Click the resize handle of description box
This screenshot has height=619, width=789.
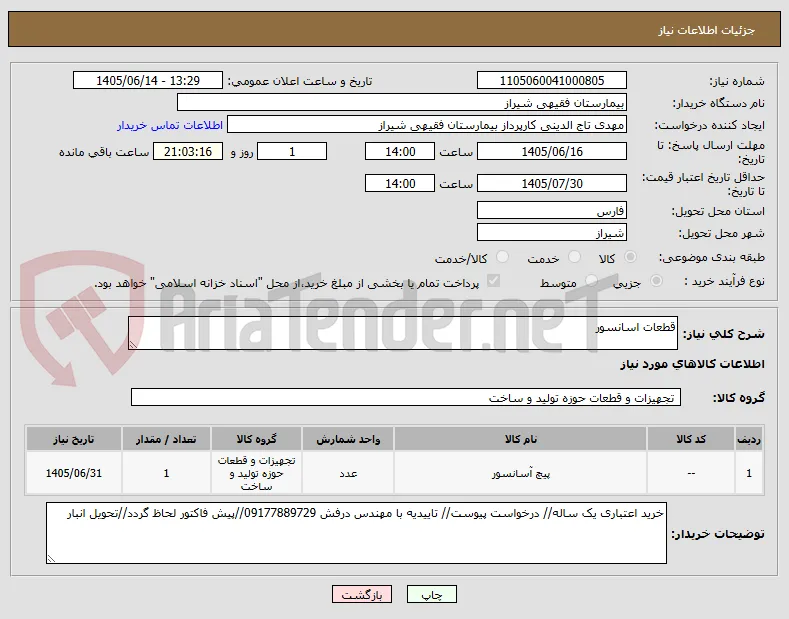[133, 345]
